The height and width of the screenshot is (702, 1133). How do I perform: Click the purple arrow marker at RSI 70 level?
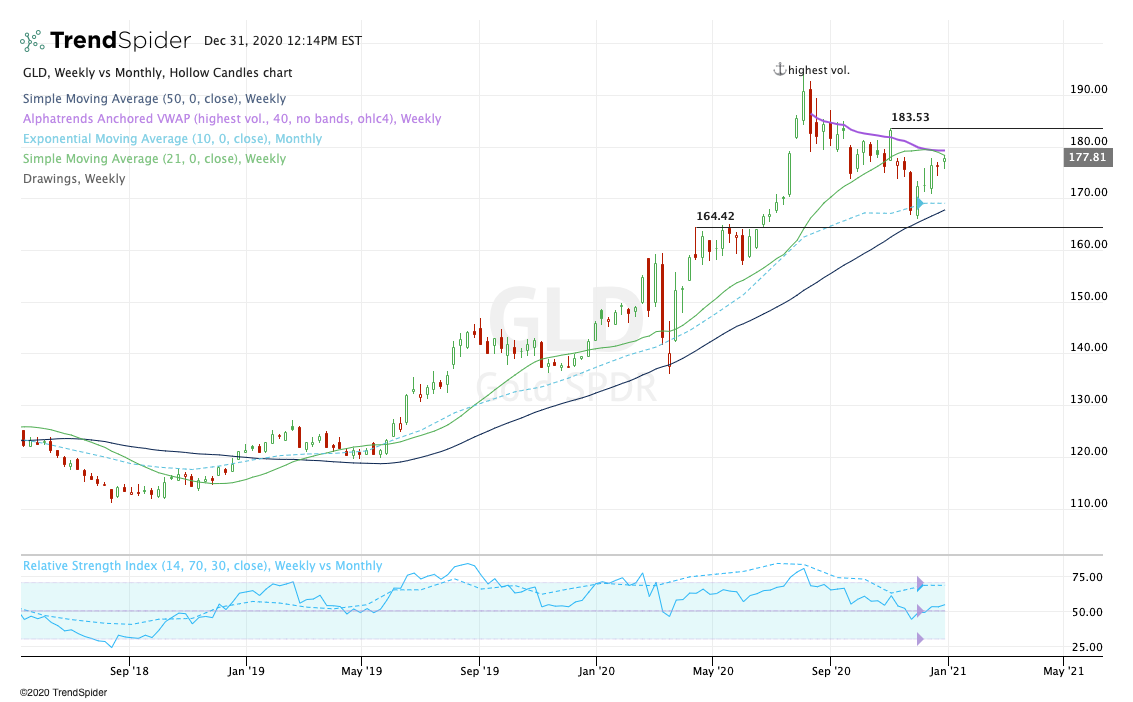920,584
